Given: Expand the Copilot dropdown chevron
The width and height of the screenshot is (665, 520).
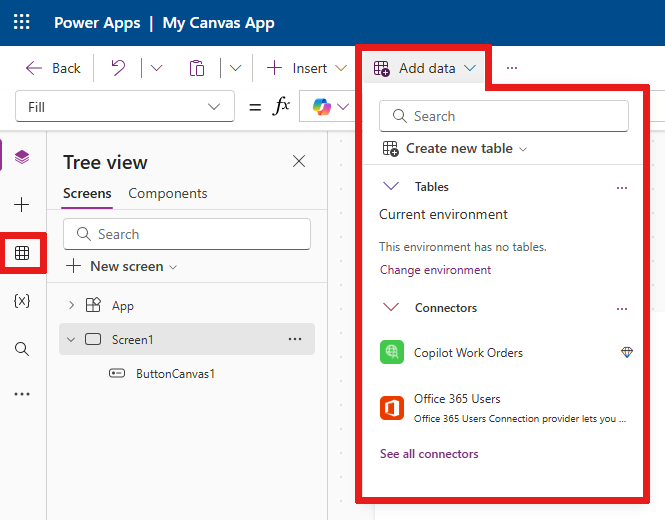Looking at the screenshot, I should (x=343, y=106).
